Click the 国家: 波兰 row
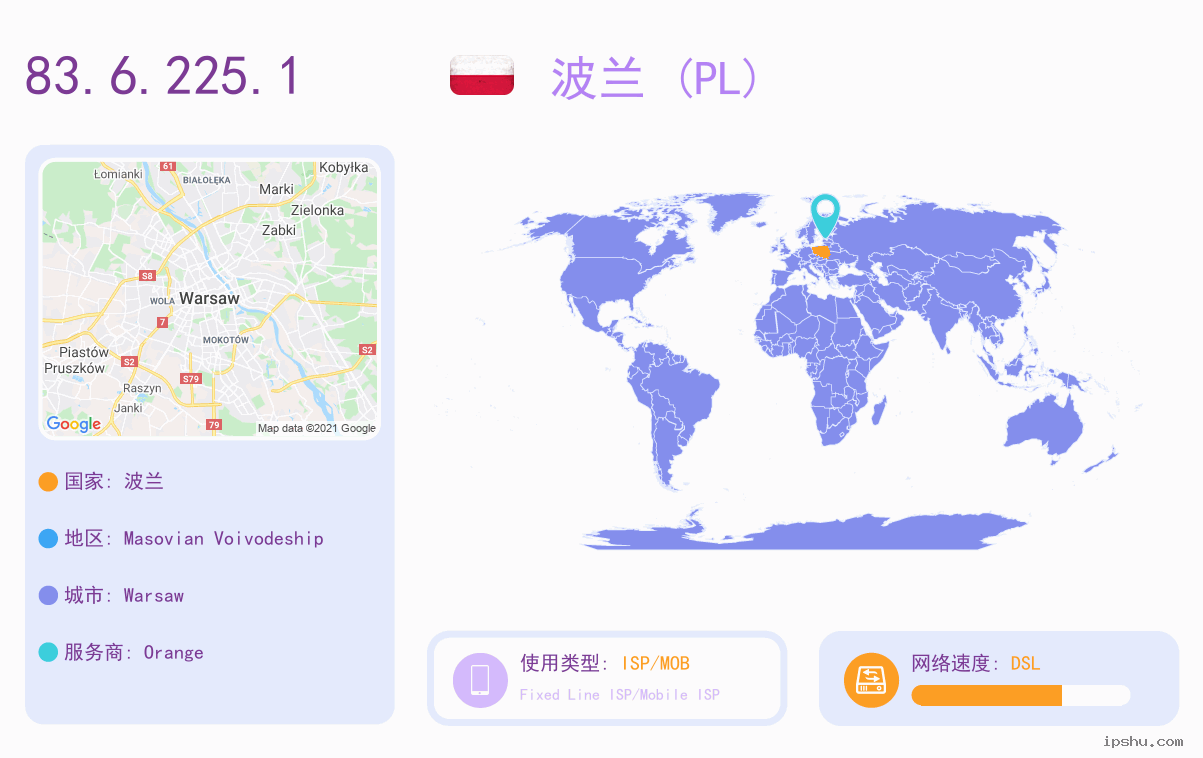This screenshot has height=758, width=1203. [x=101, y=482]
